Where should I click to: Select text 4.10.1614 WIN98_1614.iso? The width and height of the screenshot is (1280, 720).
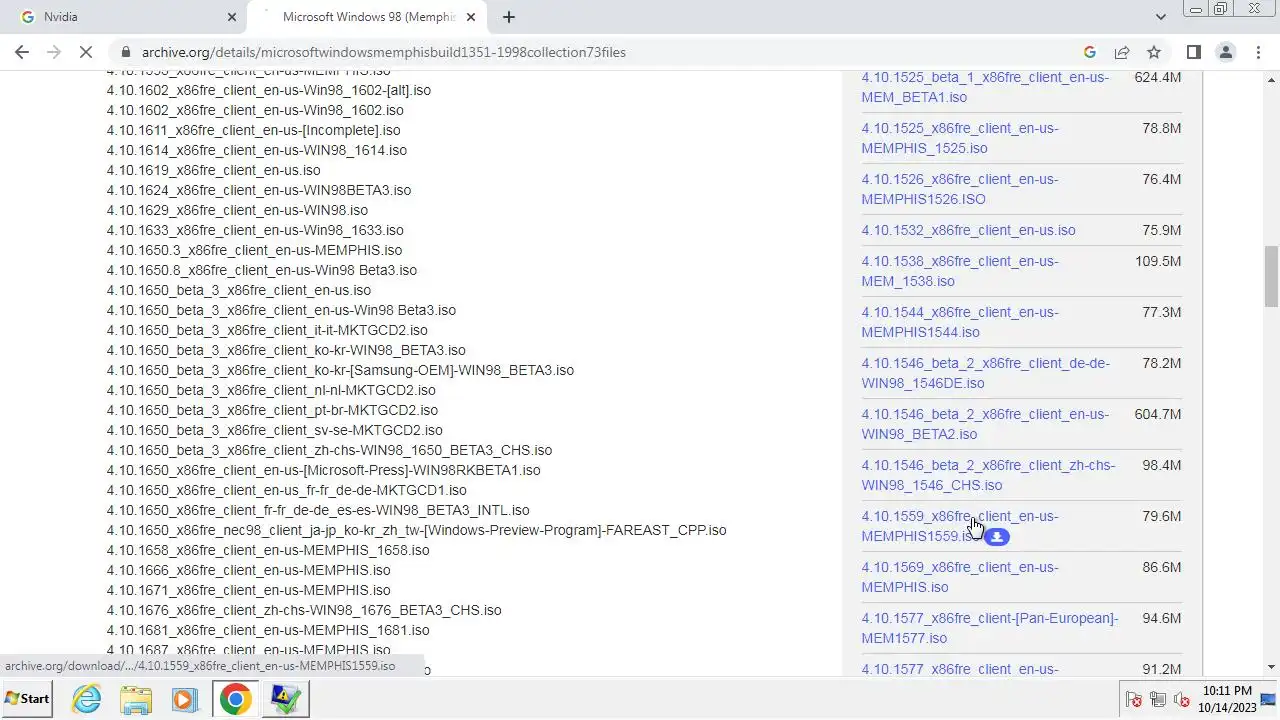click(257, 150)
